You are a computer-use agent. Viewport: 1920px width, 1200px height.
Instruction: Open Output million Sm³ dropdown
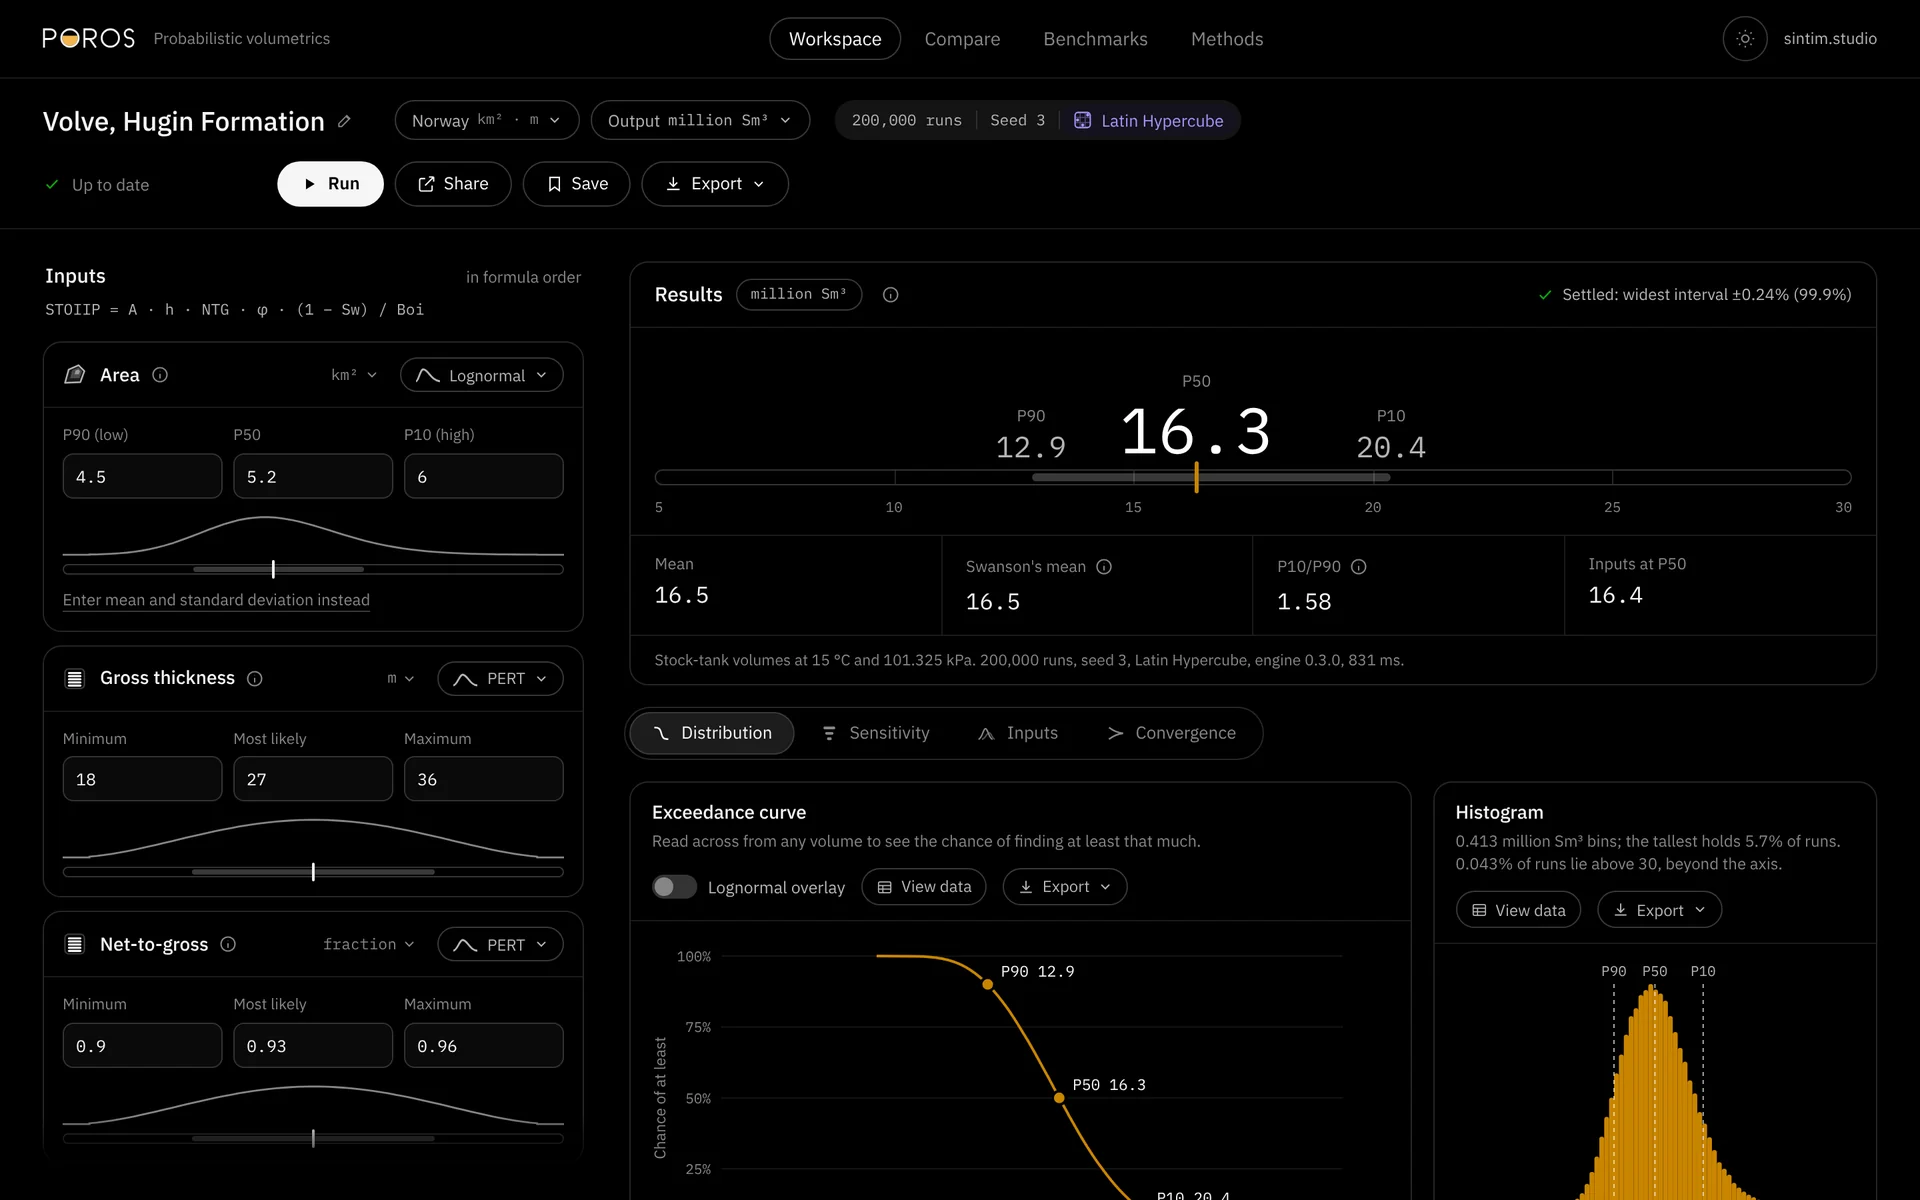coord(700,120)
